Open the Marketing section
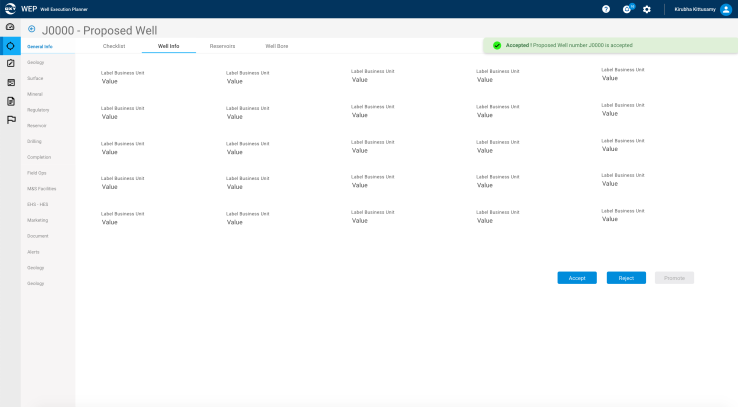Screen dimensions: 738x407 click(38, 220)
